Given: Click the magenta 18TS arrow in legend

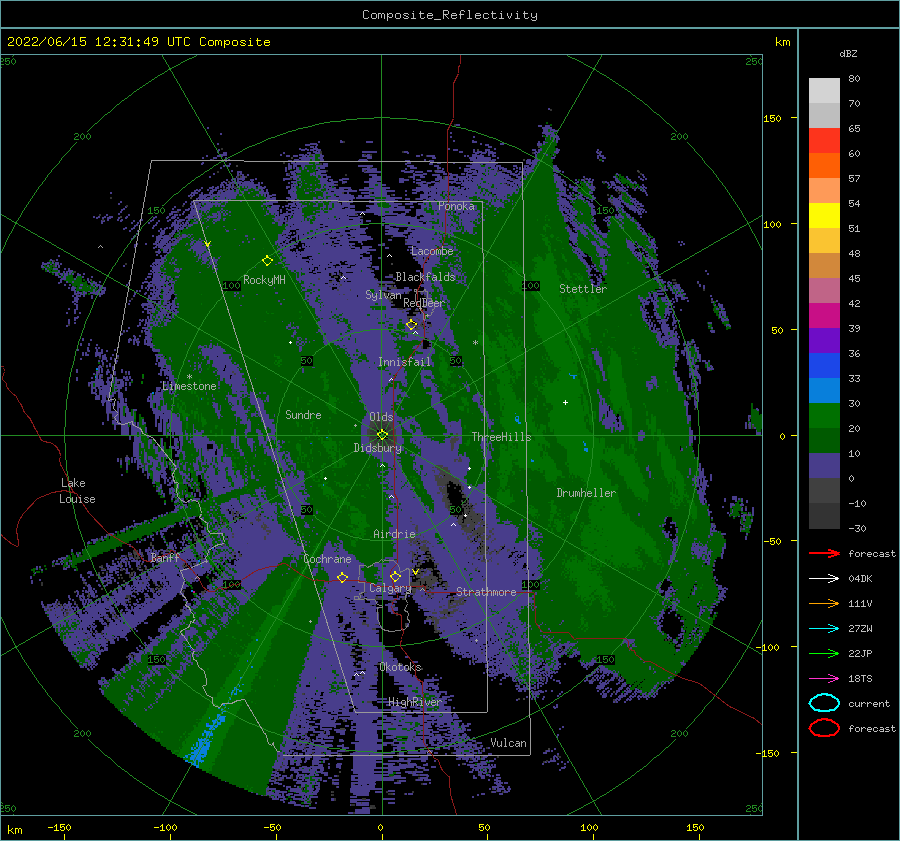Looking at the screenshot, I should click(x=824, y=679).
